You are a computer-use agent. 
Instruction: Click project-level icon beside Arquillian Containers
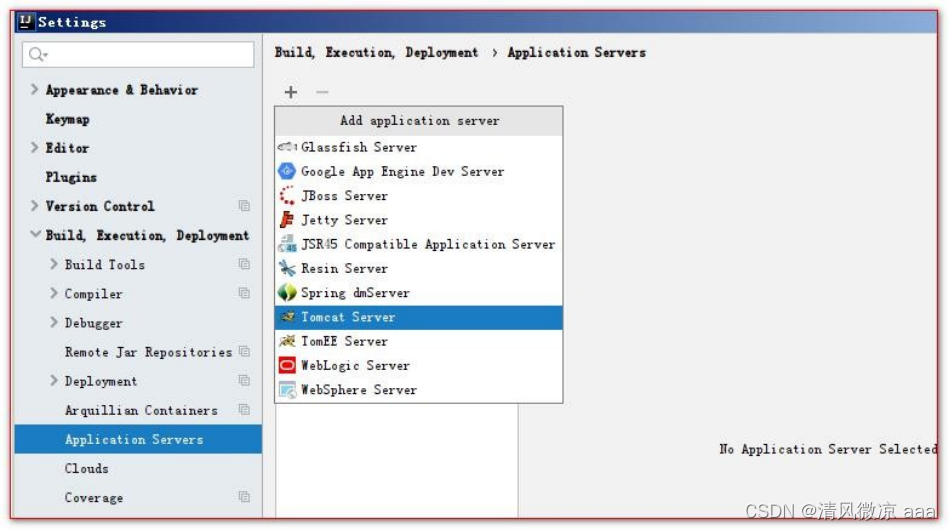coord(244,409)
